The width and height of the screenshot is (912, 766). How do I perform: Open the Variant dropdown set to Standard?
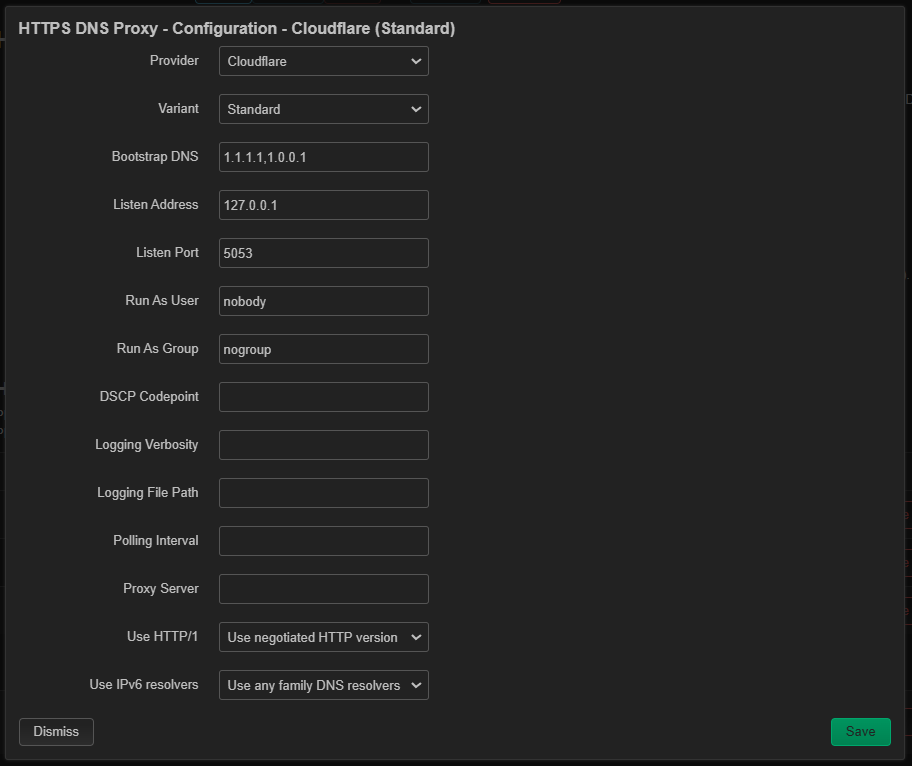point(323,109)
